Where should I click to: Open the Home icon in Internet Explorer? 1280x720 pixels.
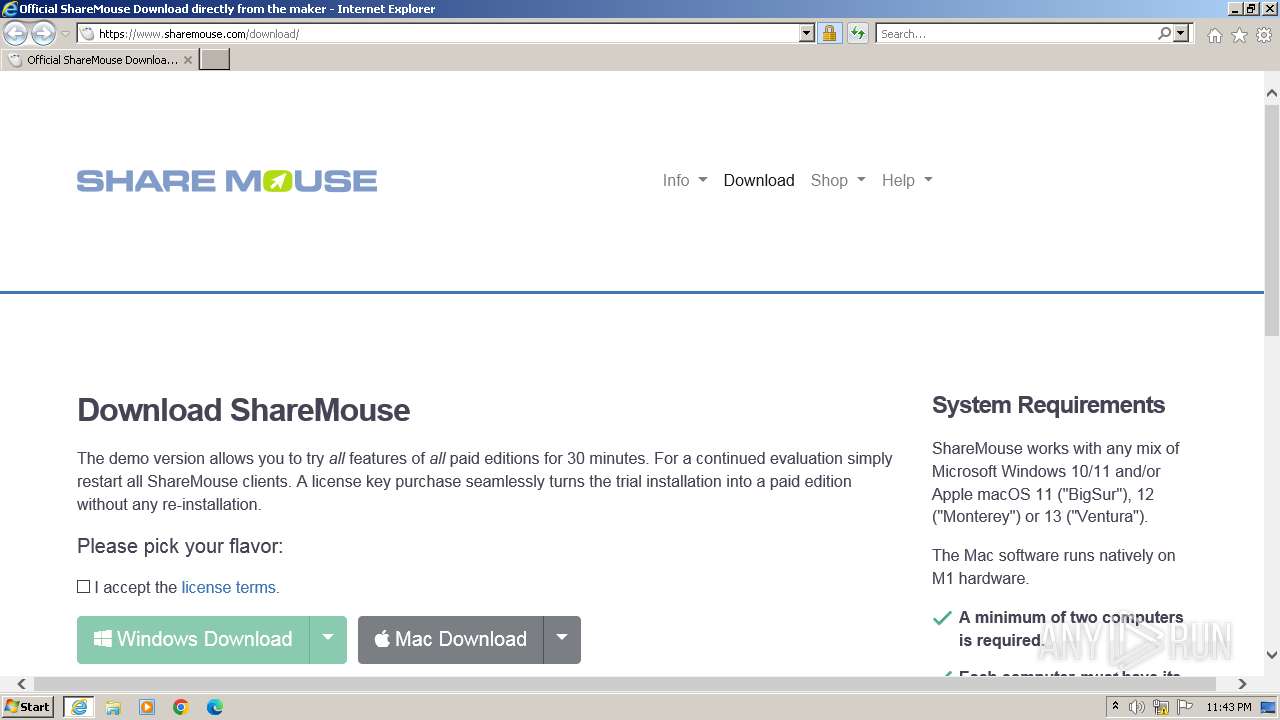click(x=1214, y=35)
